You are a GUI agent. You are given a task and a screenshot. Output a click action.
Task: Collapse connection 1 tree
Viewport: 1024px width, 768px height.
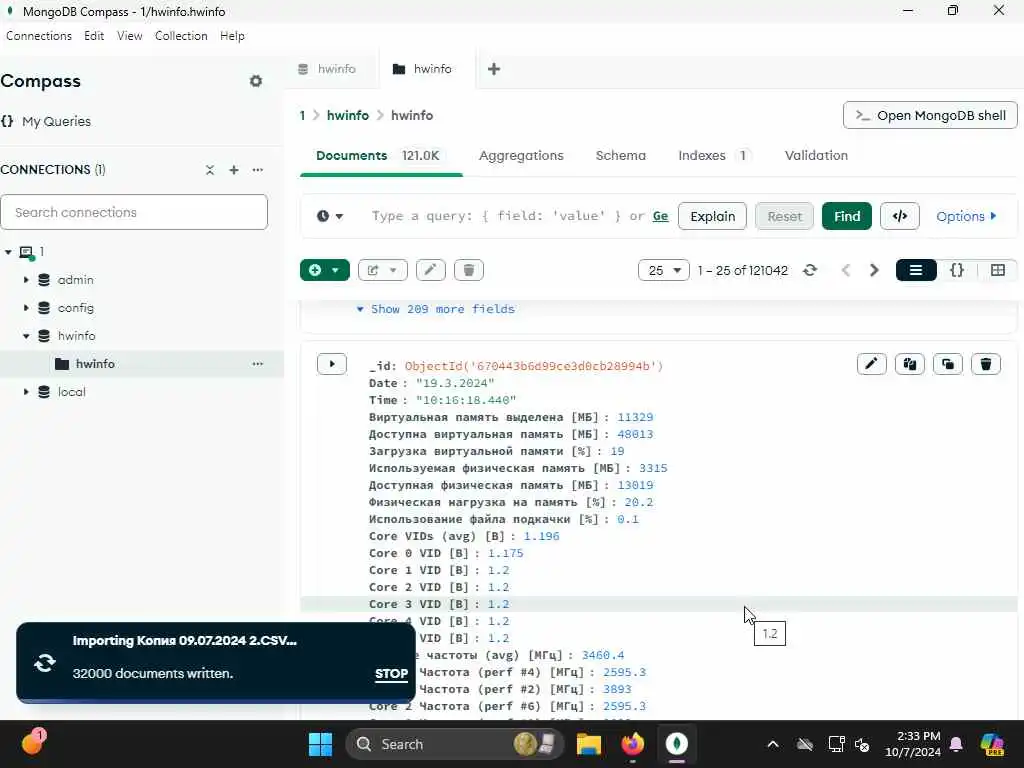[x=8, y=252]
